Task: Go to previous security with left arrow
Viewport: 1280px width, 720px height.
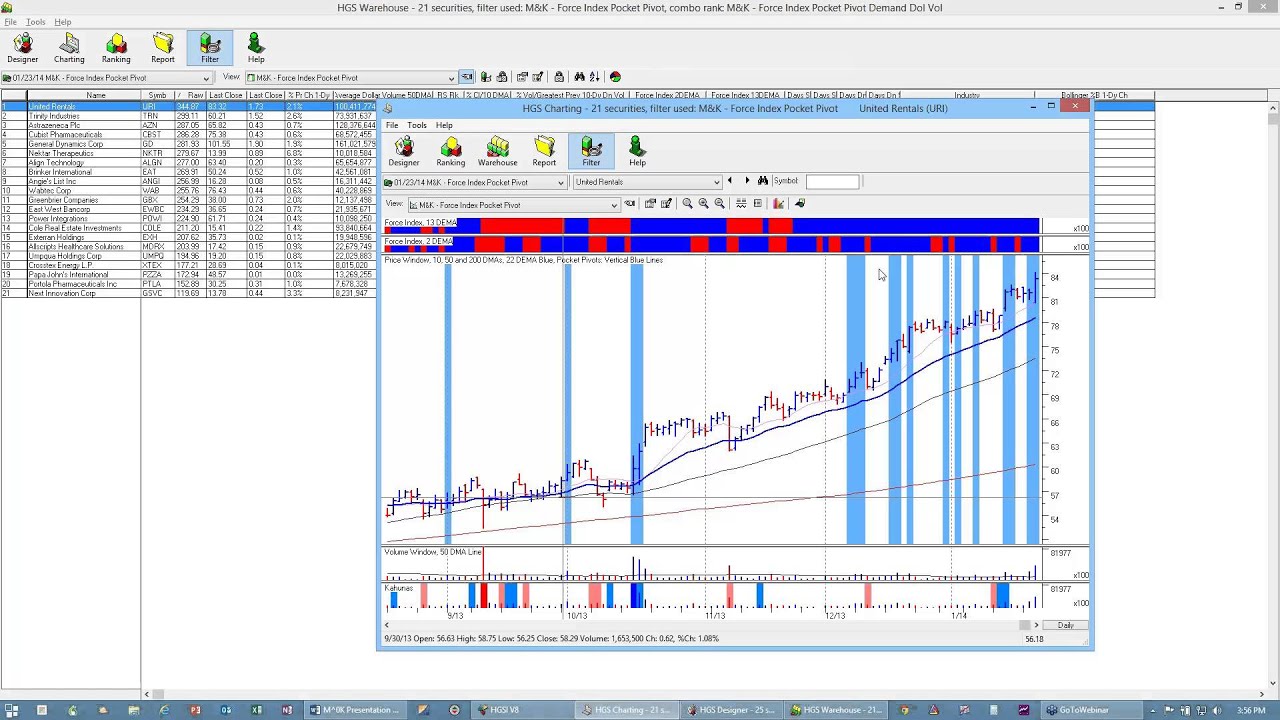Action: (x=730, y=181)
